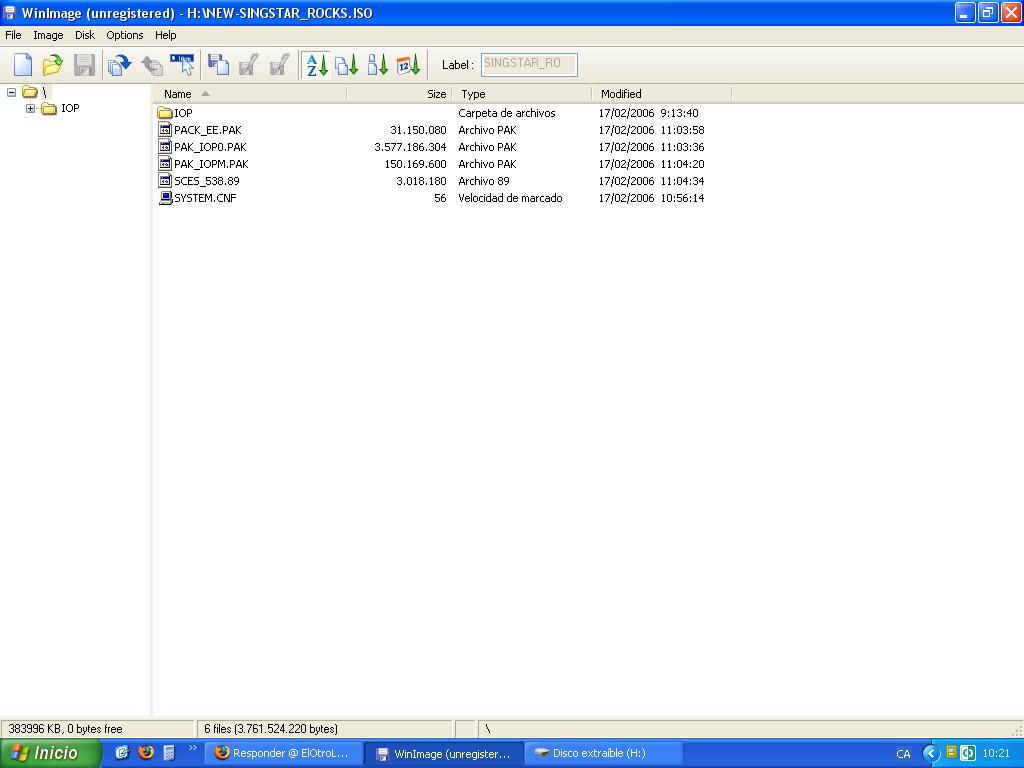Sort files alphabetically with A-Z icon

tap(317, 65)
